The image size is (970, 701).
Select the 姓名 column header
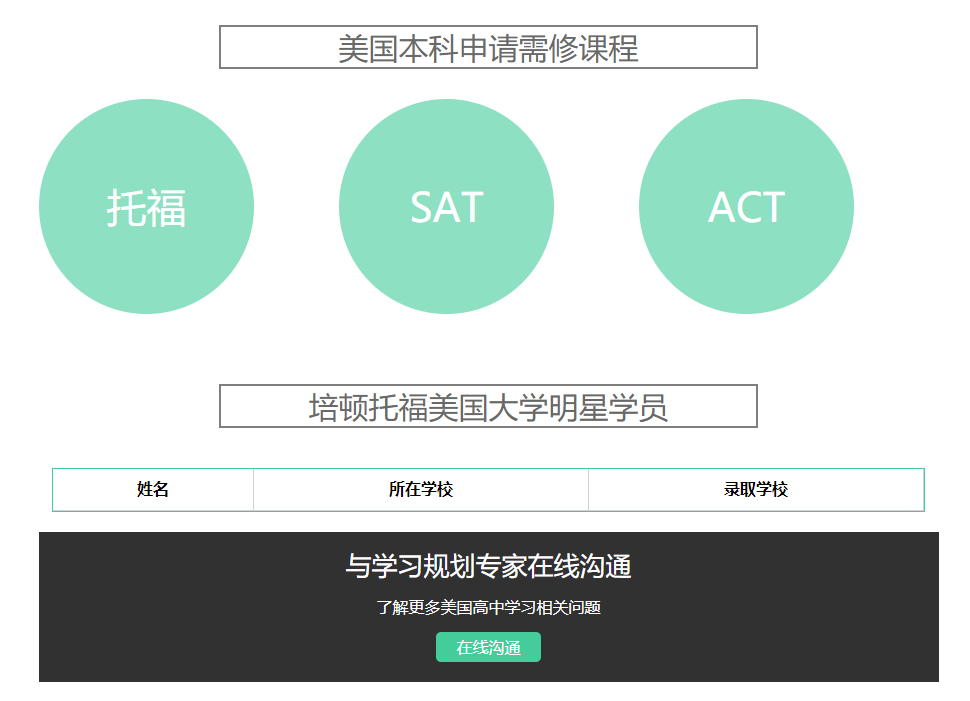153,490
